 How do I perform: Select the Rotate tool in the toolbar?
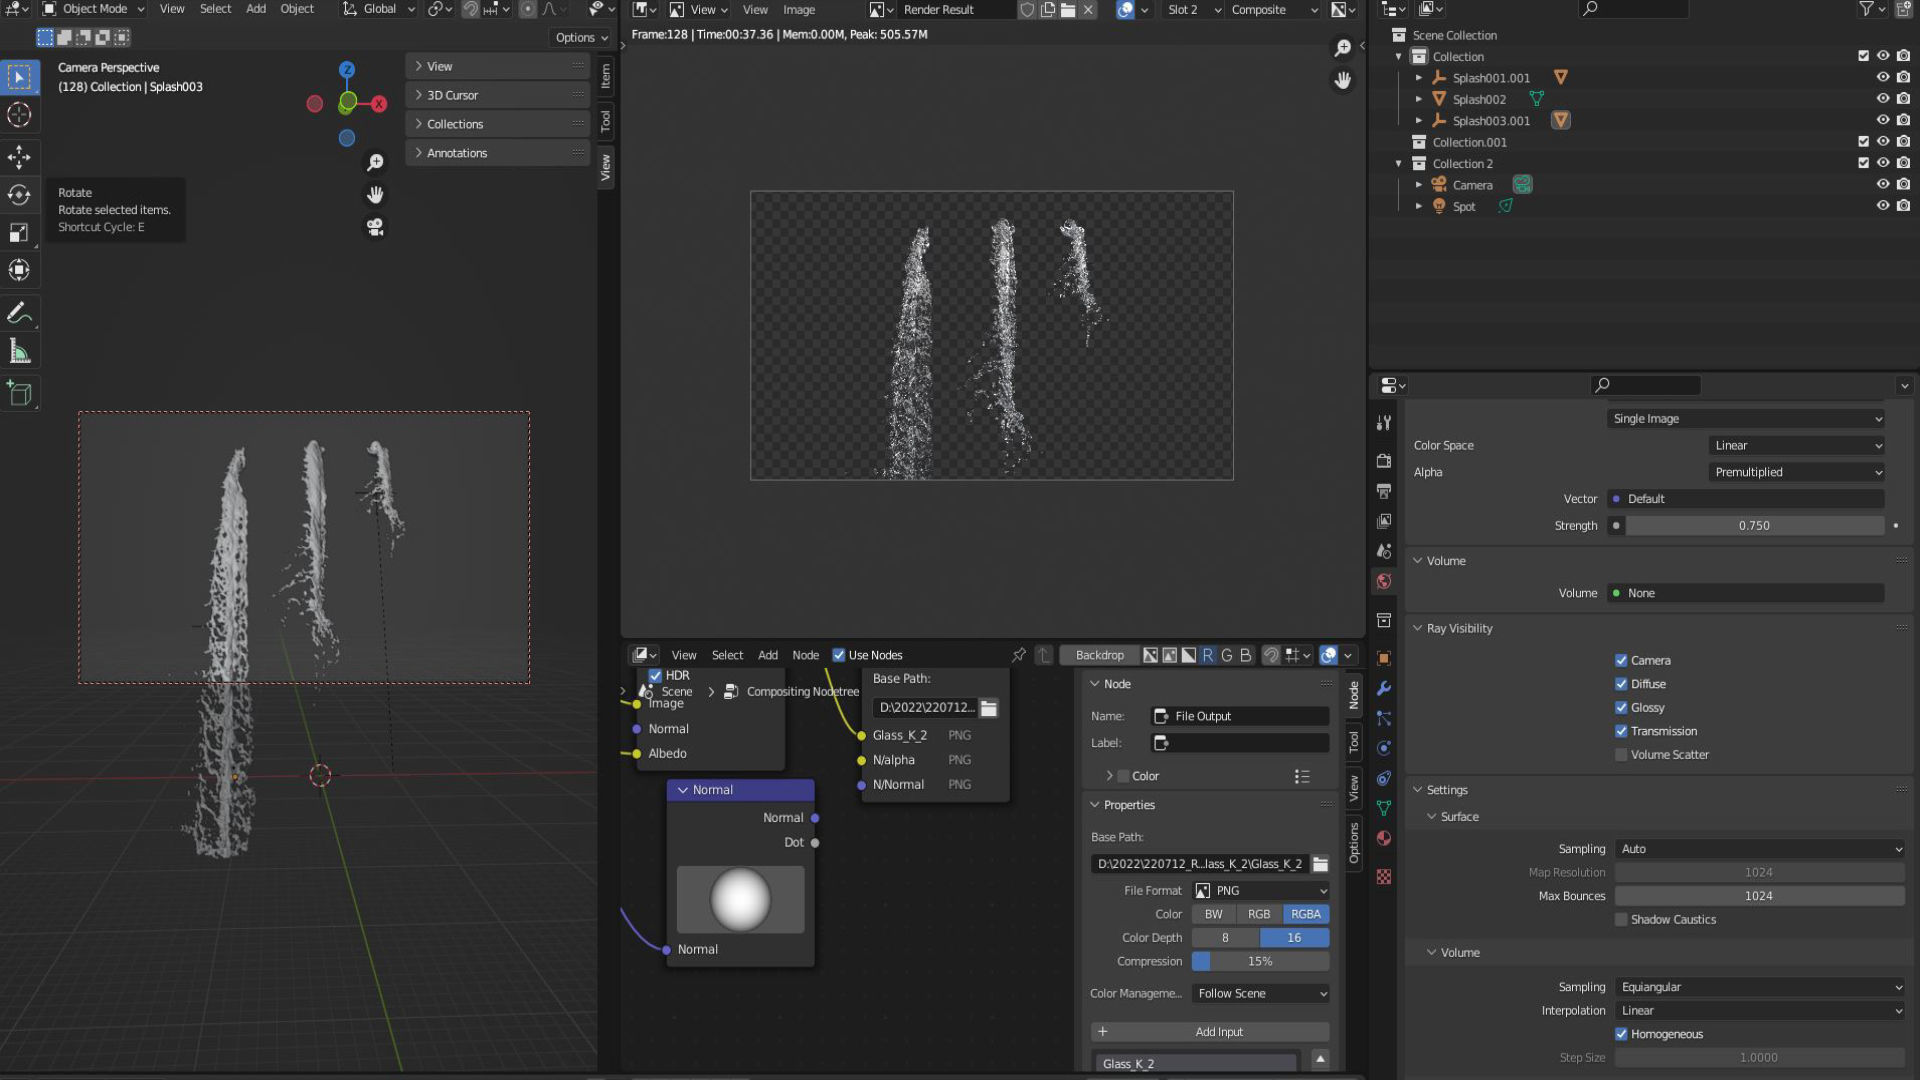point(19,195)
